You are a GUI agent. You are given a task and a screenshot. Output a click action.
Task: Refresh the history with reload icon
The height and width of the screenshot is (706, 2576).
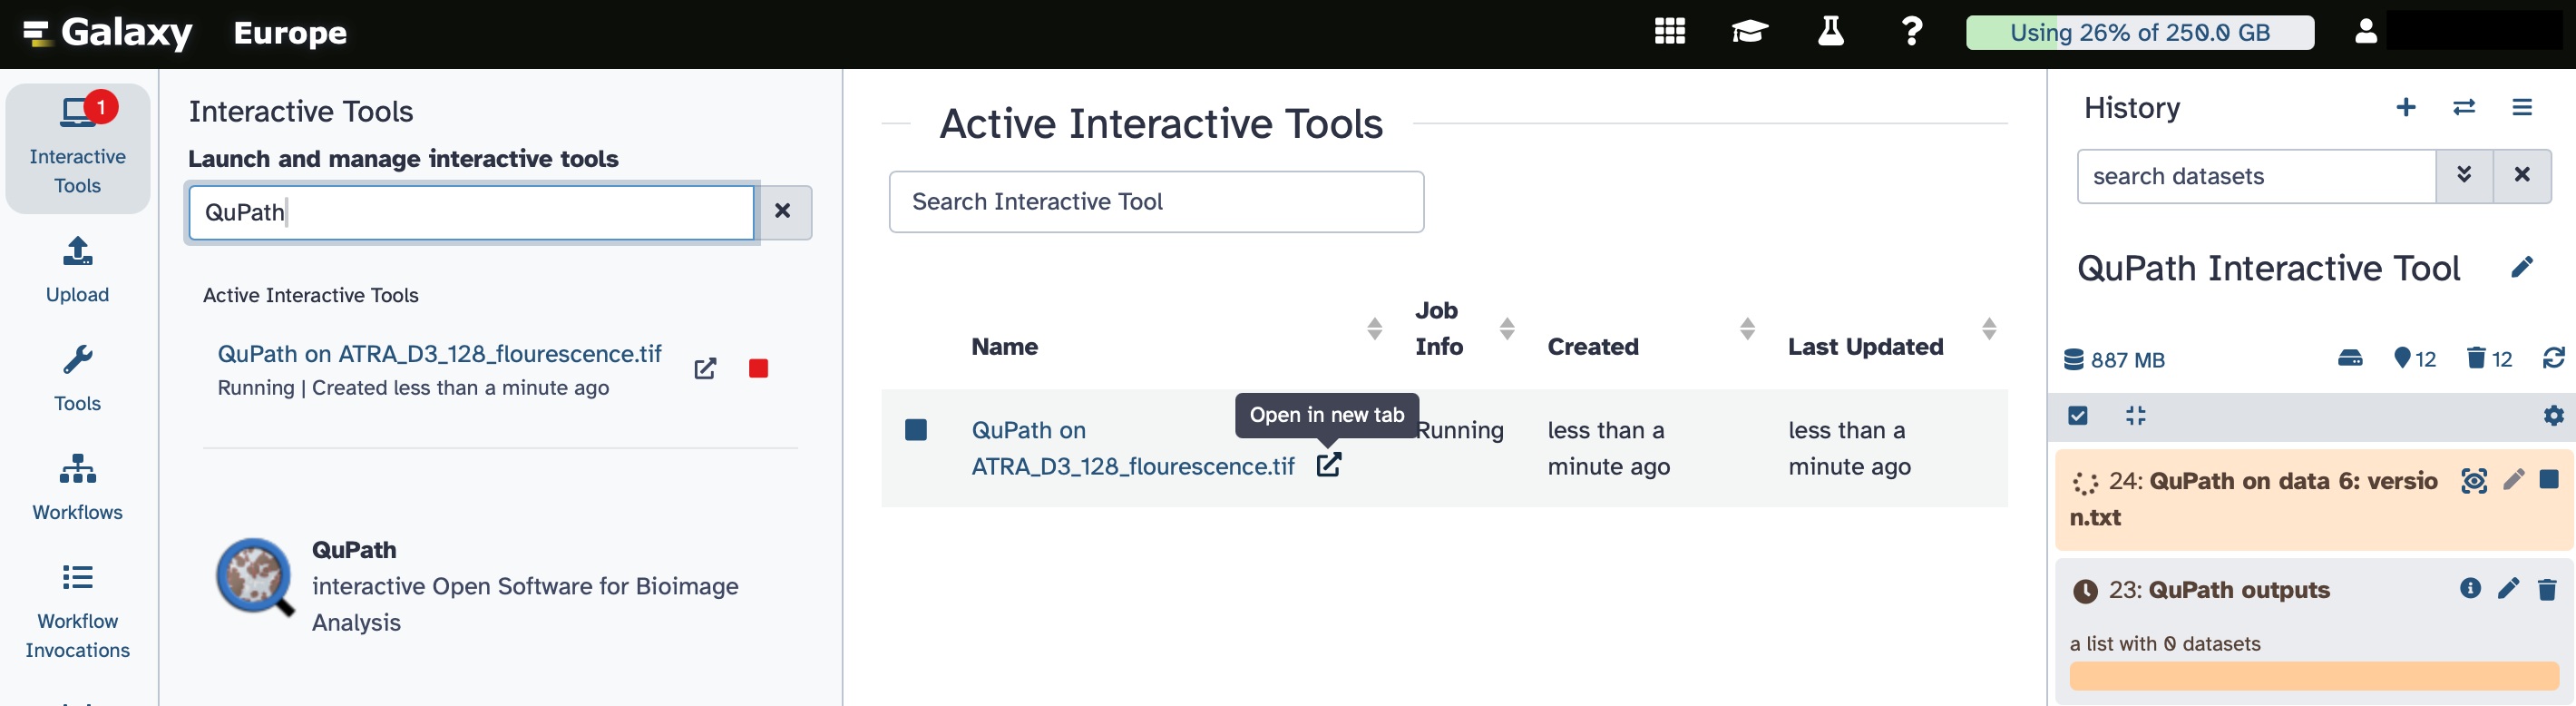coord(2553,358)
